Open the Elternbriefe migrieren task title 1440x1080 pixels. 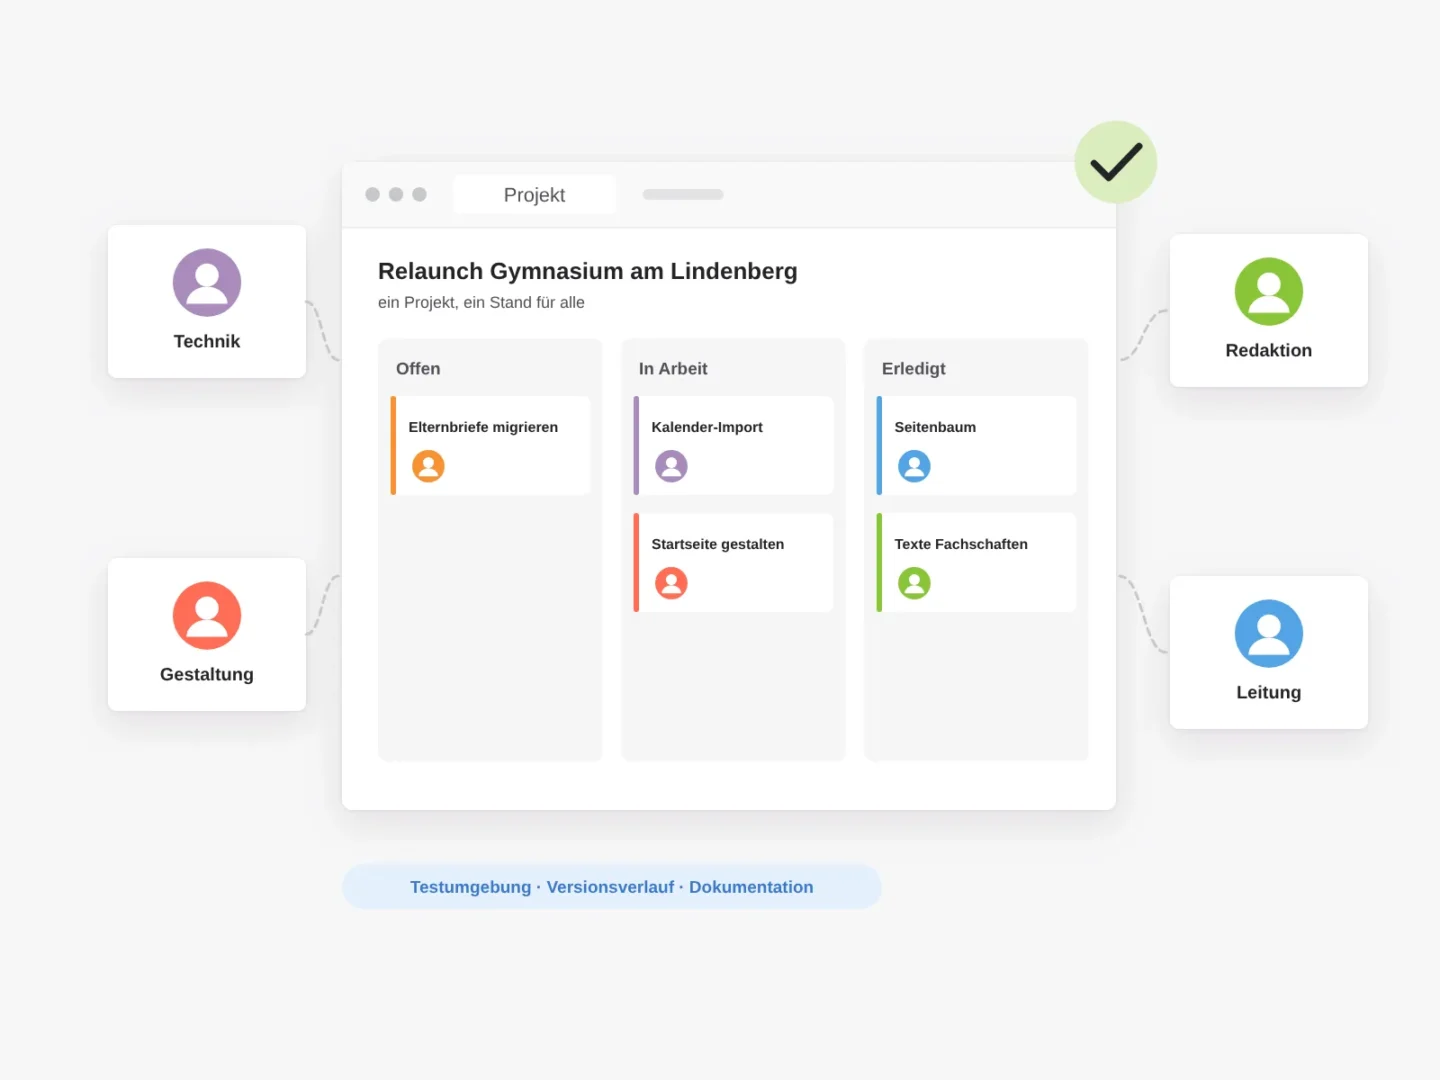pos(483,427)
